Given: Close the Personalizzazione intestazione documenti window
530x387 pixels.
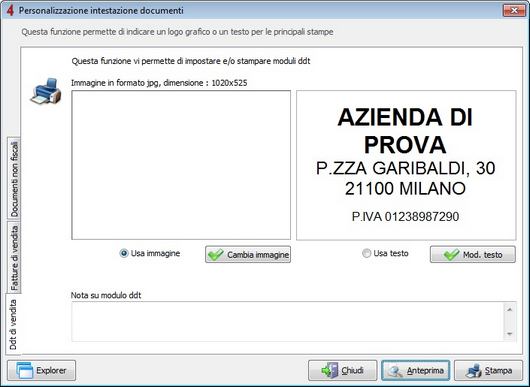Looking at the screenshot, I should click(514, 10).
